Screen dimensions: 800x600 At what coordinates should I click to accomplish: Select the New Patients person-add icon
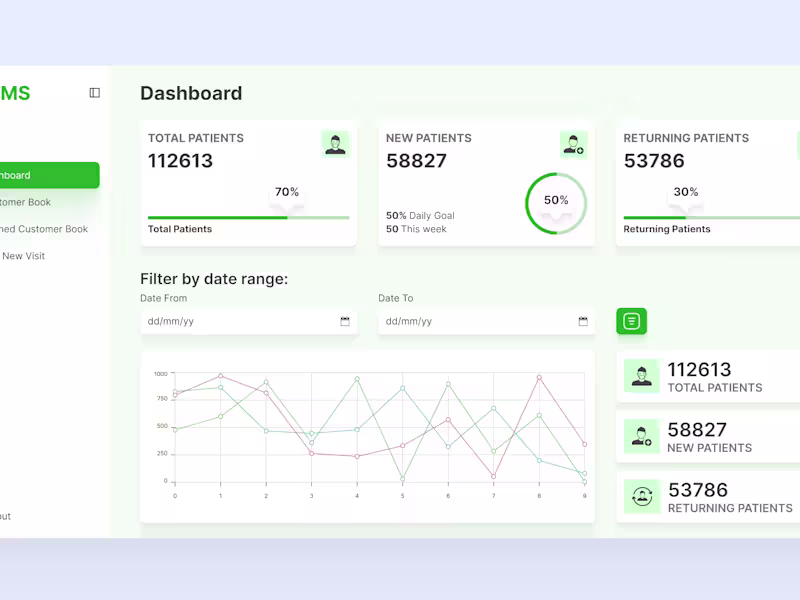[x=573, y=144]
